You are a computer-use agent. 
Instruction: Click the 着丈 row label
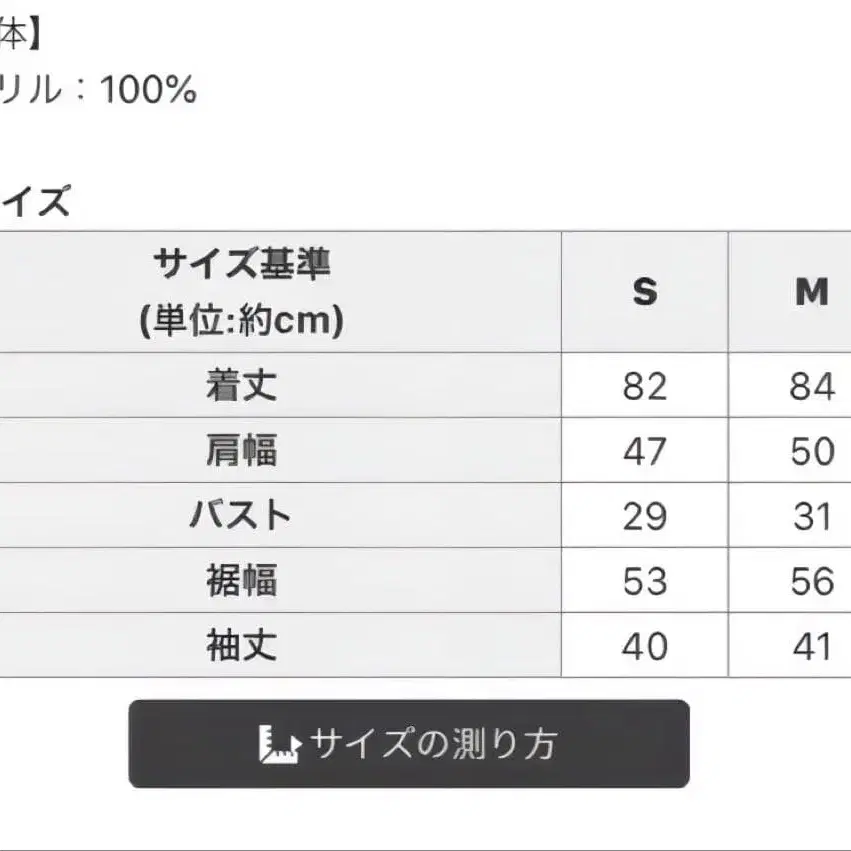(x=241, y=385)
